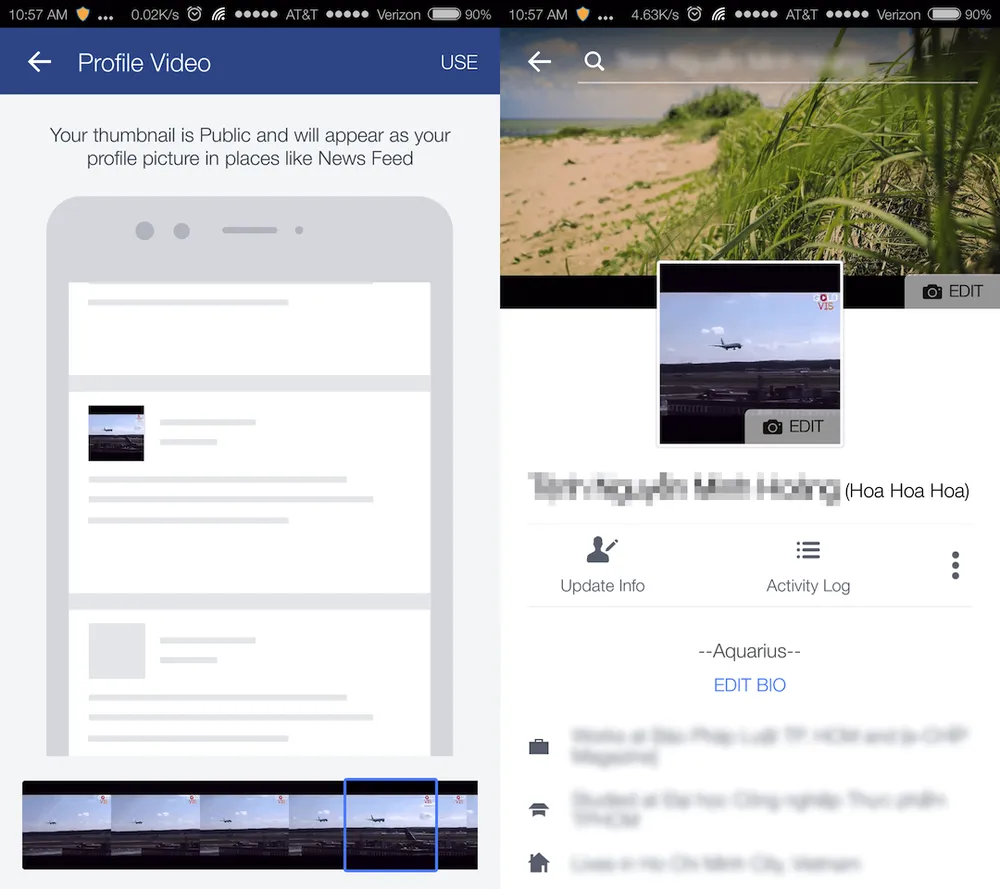Viewport: 1000px width, 889px height.
Task: Tap the back arrow on Profile Video screen
Action: pos(38,61)
